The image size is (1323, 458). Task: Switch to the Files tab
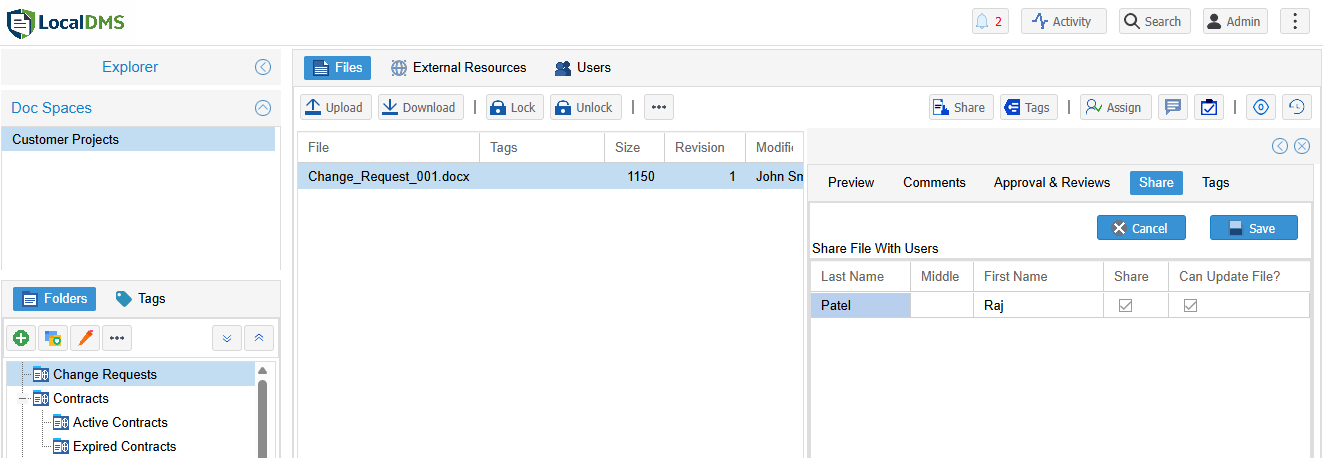[x=337, y=68]
